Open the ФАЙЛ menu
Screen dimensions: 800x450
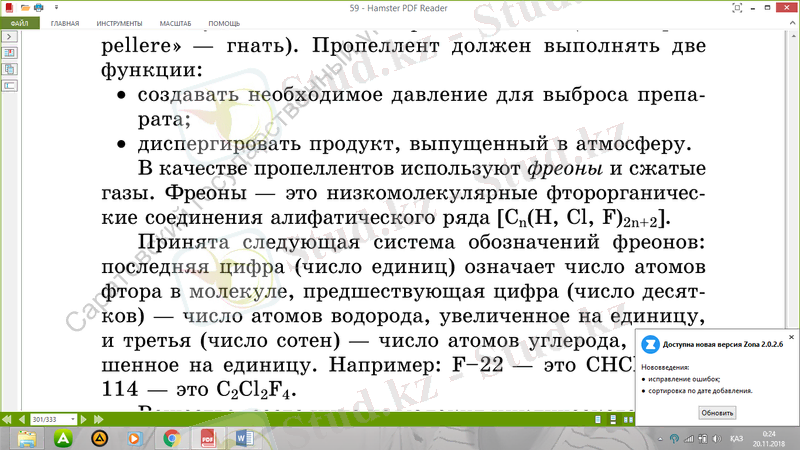click(19, 23)
